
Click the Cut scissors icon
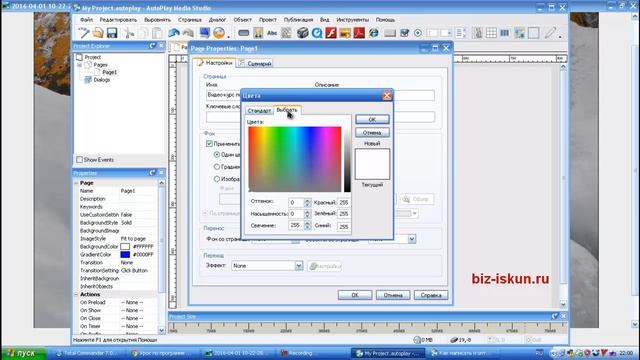(129, 33)
